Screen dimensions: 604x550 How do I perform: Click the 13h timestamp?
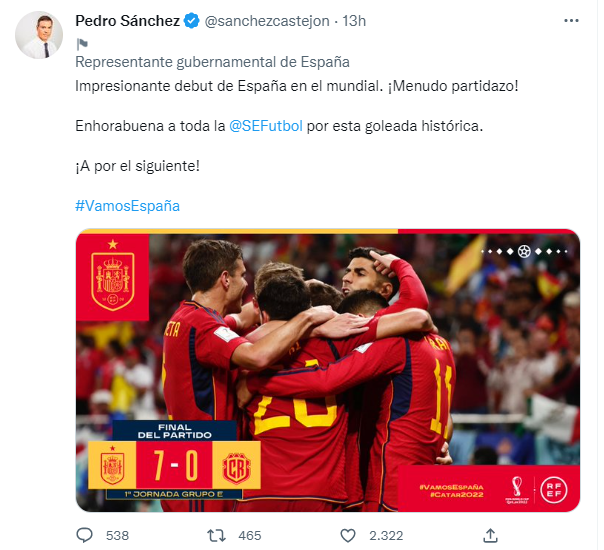pyautogui.click(x=354, y=21)
